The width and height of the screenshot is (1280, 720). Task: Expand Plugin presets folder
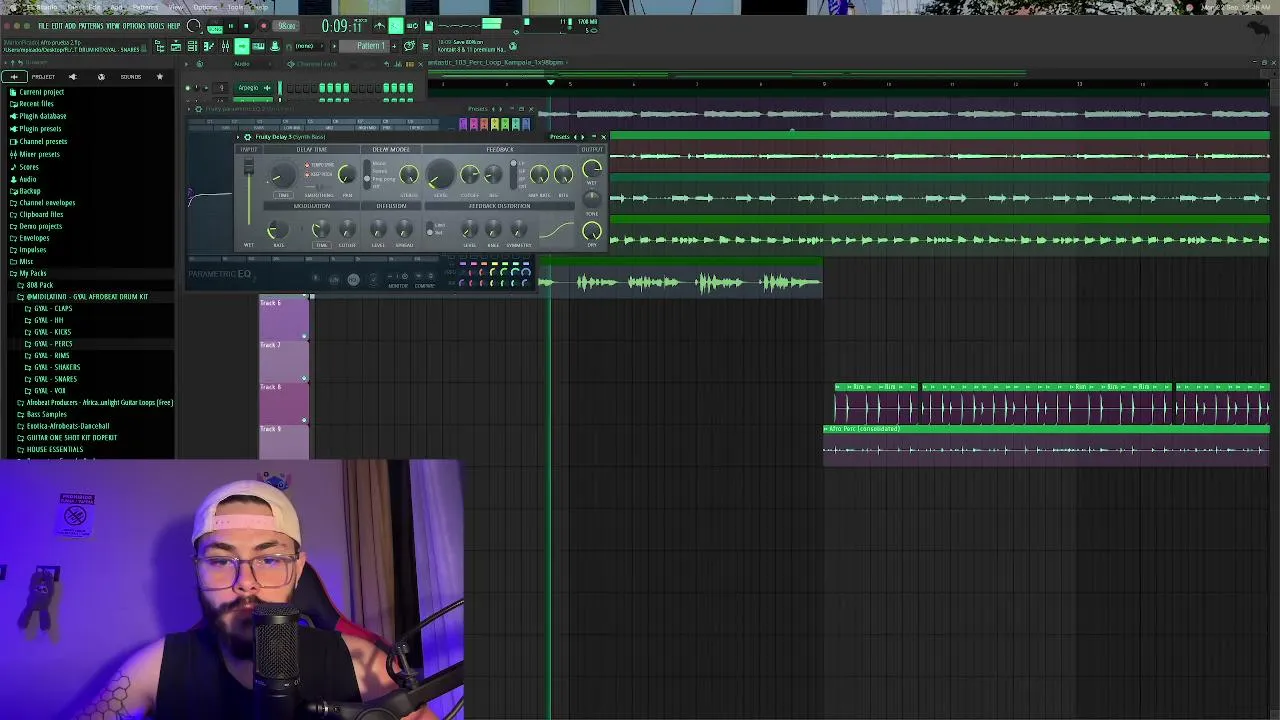pyautogui.click(x=40, y=129)
